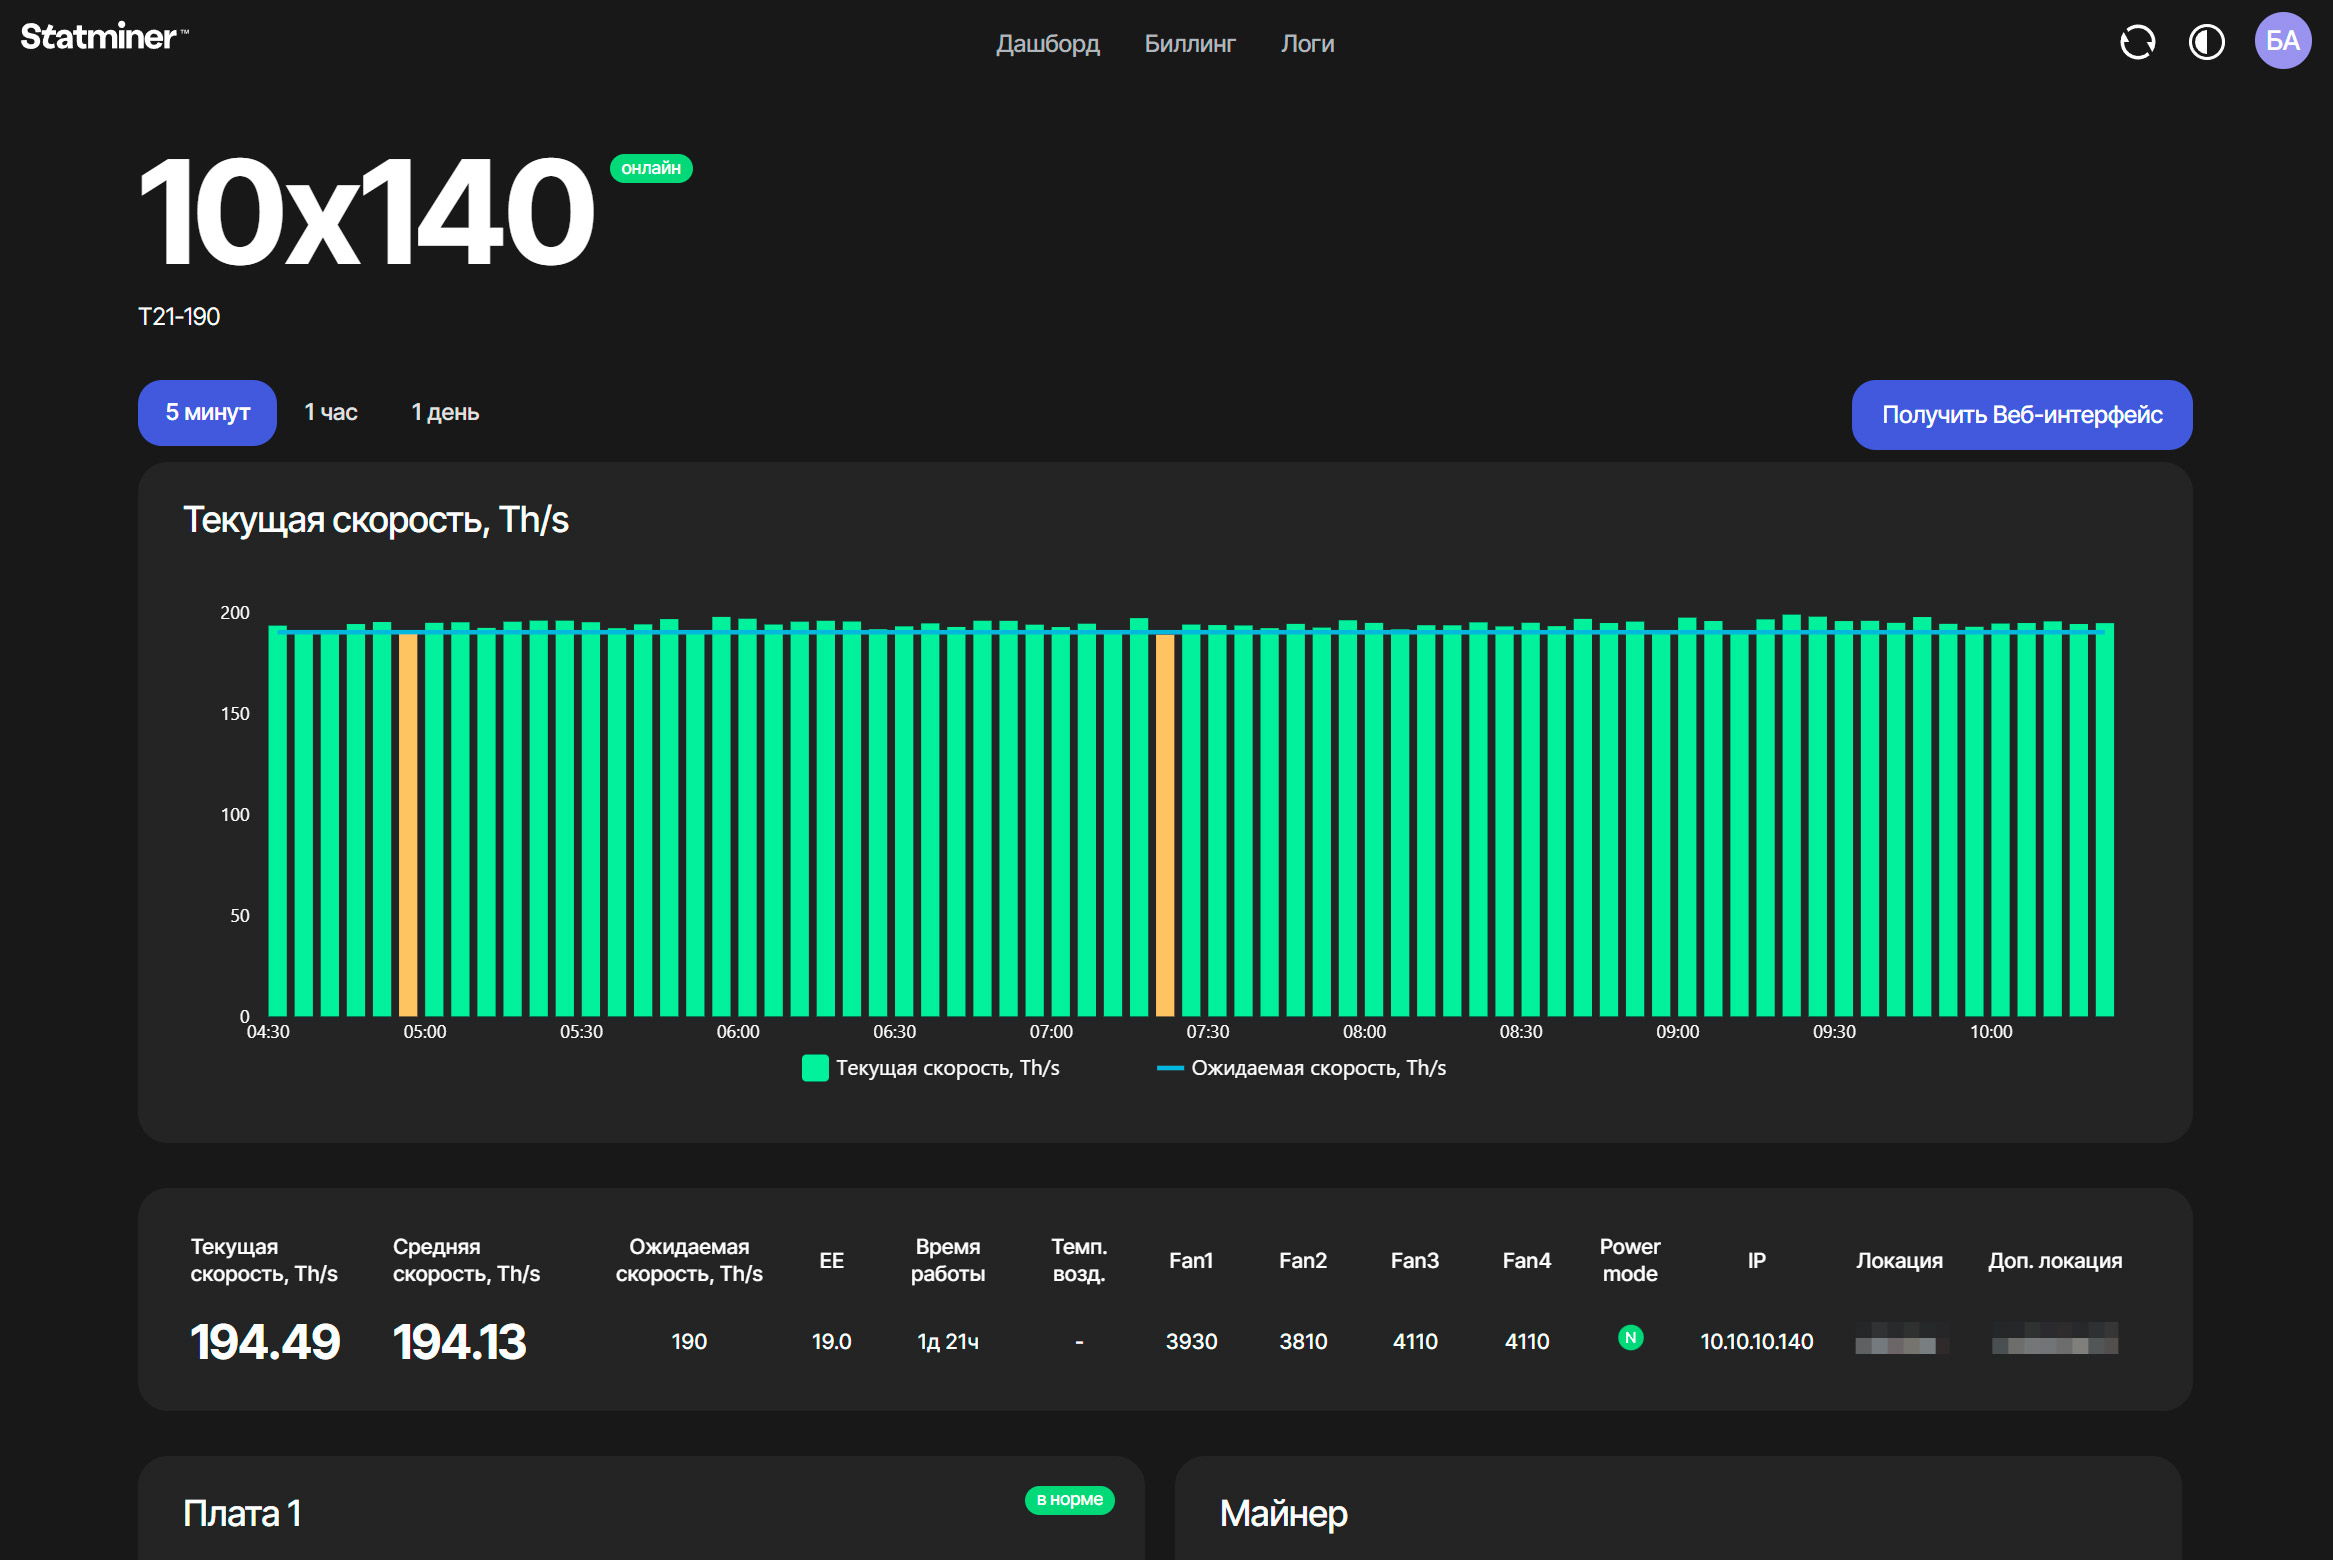This screenshot has height=1560, width=2333.
Task: Open the Логи navigation link
Action: click(x=1307, y=44)
